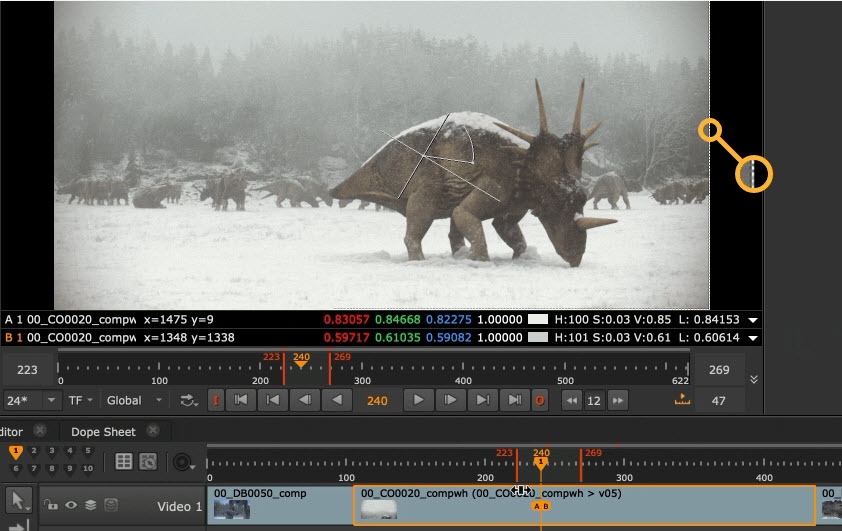Image resolution: width=842 pixels, height=531 pixels.
Task: Click the A input pixel color swatch
Action: point(538,319)
